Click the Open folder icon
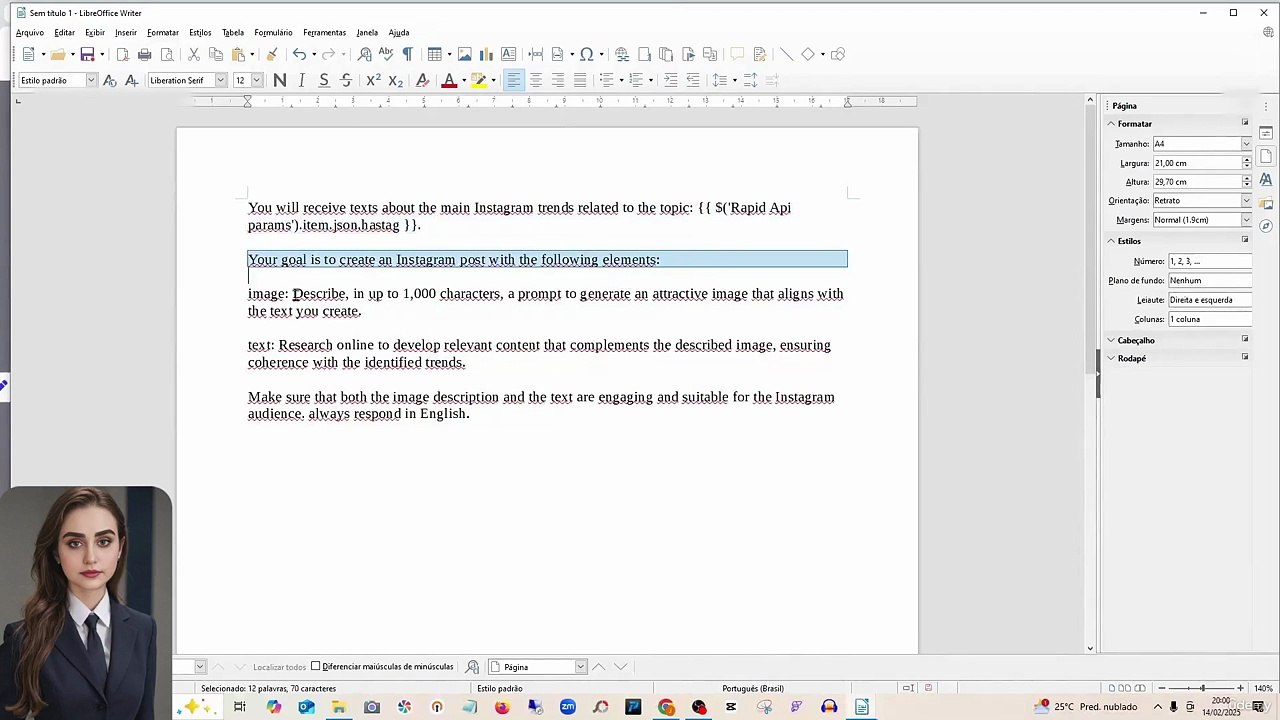This screenshot has height=720, width=1280. [58, 54]
